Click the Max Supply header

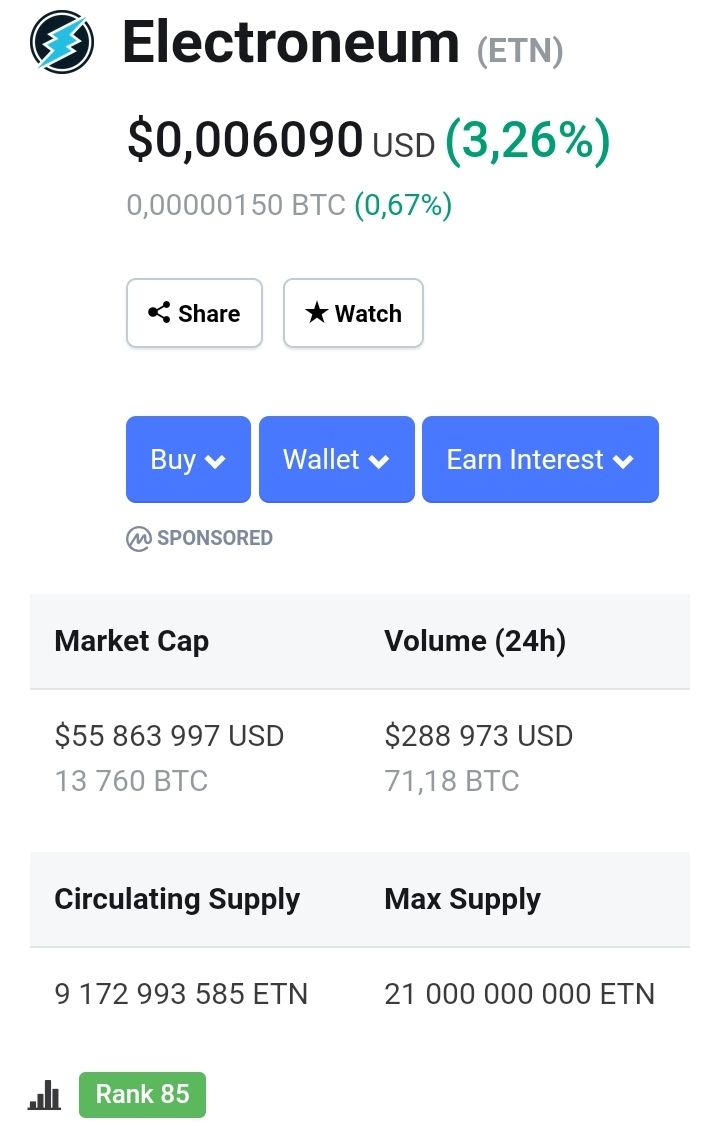pyautogui.click(x=463, y=900)
